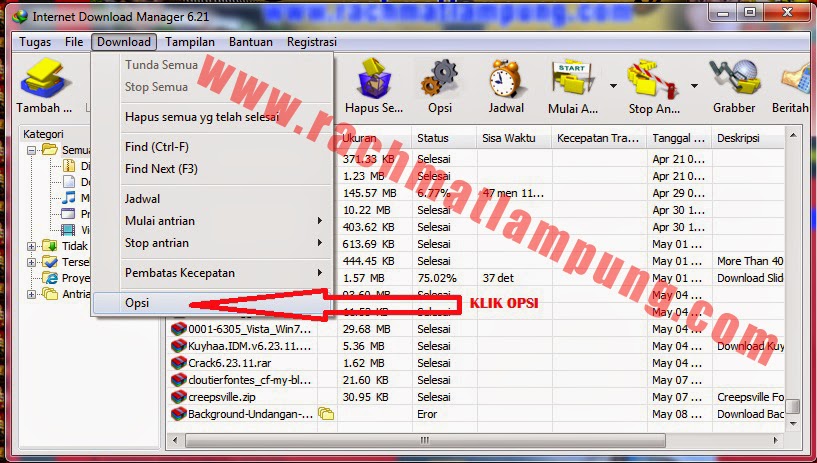Image resolution: width=817 pixels, height=463 pixels.
Task: Open dropdown arrow next to Mulai Antrian
Action: click(x=613, y=86)
